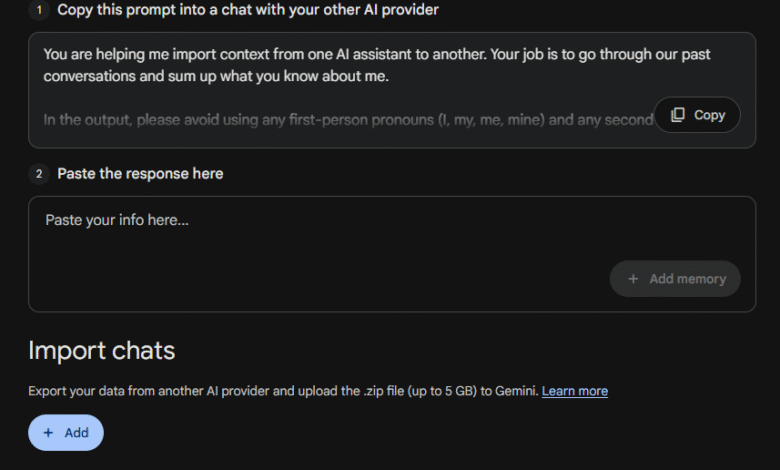780x470 pixels.
Task: Open the Learn more link
Action: click(x=574, y=391)
